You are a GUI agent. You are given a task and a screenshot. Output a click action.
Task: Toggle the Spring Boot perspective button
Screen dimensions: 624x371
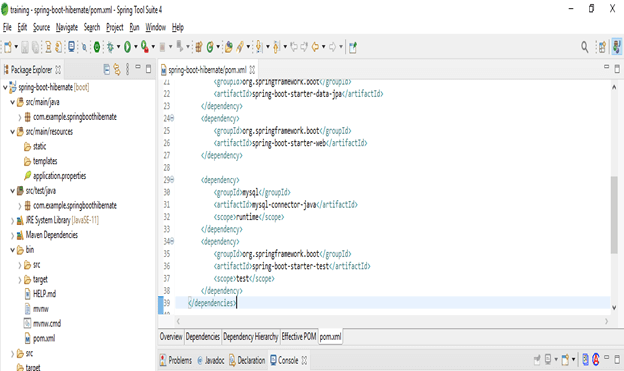pos(617,47)
